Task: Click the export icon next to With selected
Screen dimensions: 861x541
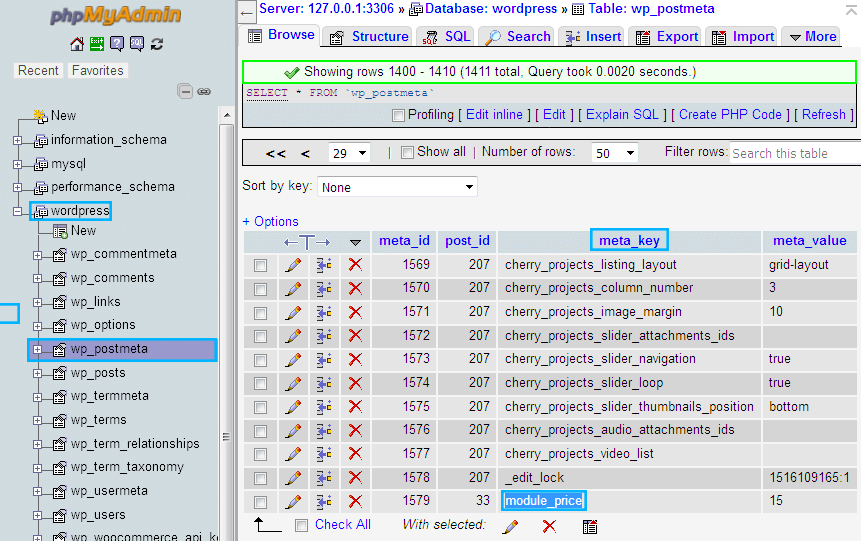Action: pos(590,527)
